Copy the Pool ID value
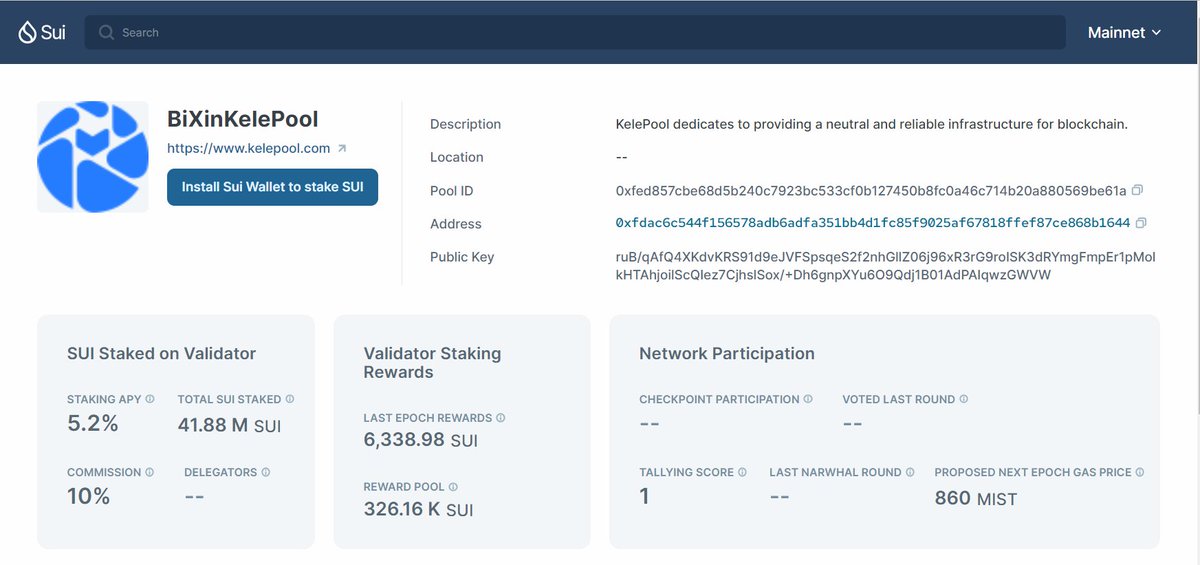The height and width of the screenshot is (565, 1200). (1137, 190)
